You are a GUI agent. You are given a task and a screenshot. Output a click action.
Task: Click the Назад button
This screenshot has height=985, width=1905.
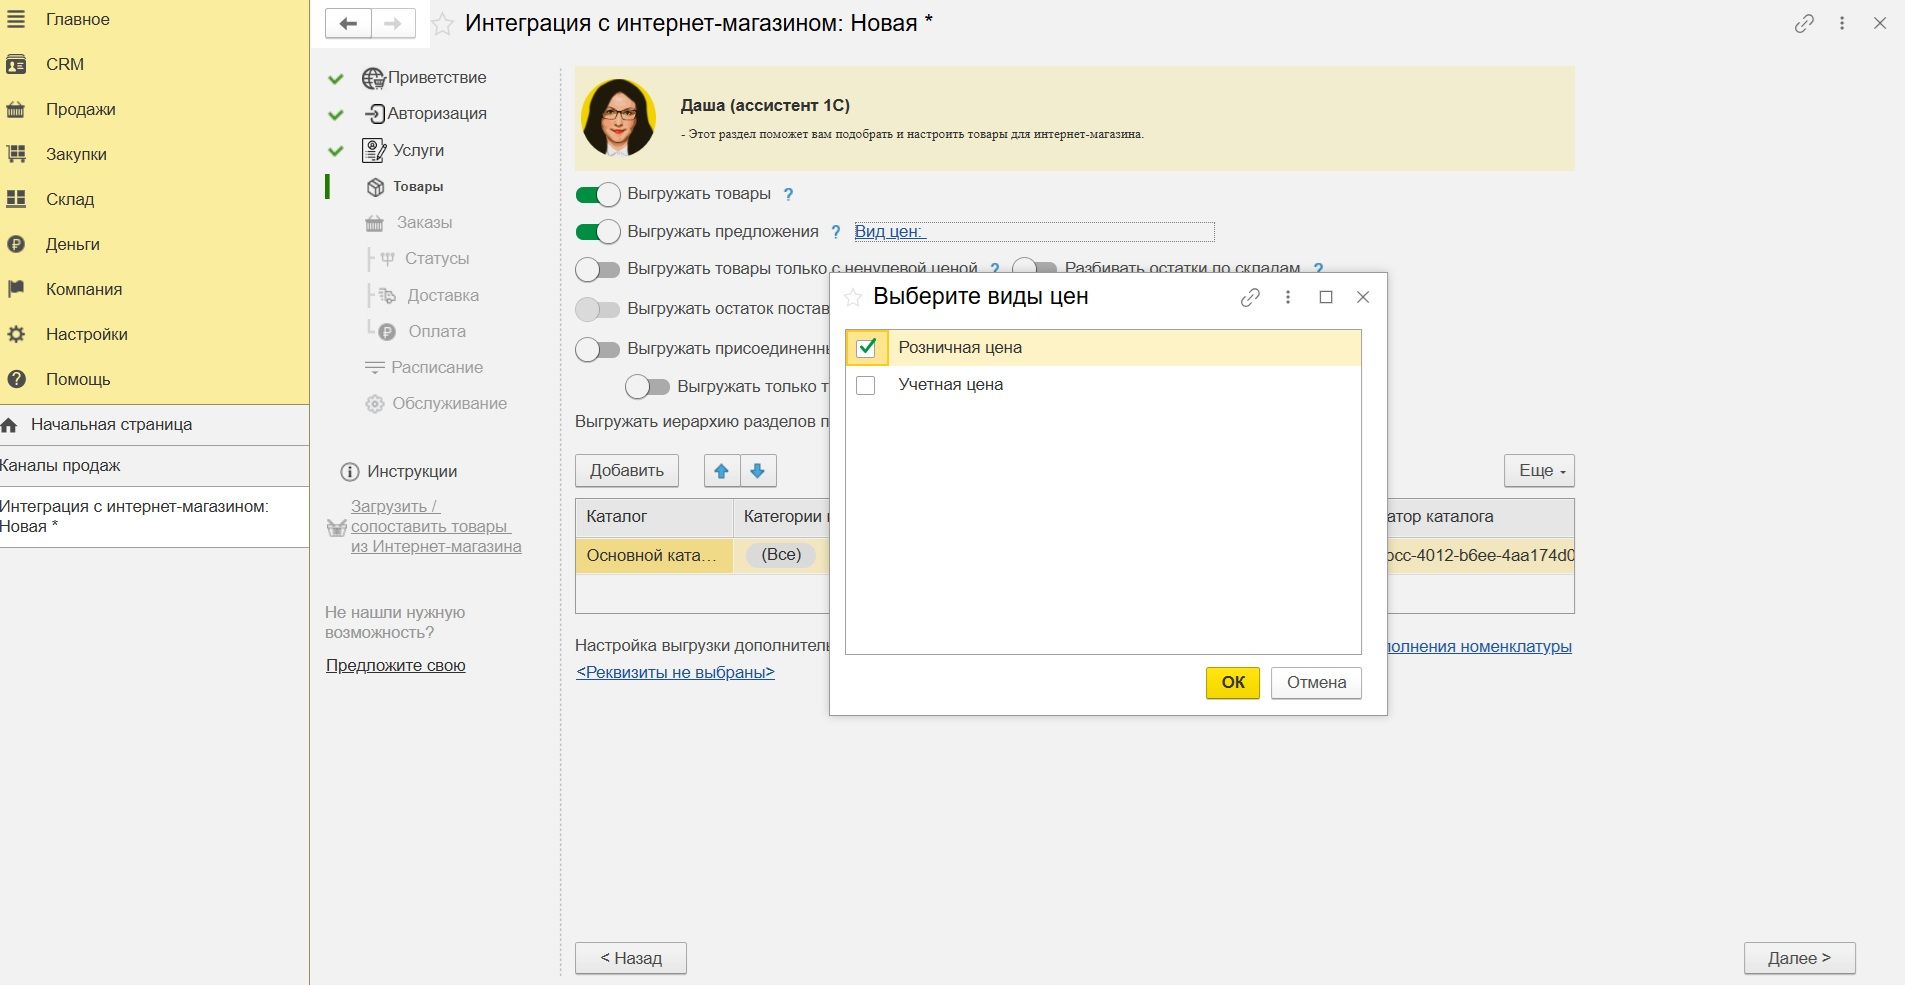(x=631, y=958)
